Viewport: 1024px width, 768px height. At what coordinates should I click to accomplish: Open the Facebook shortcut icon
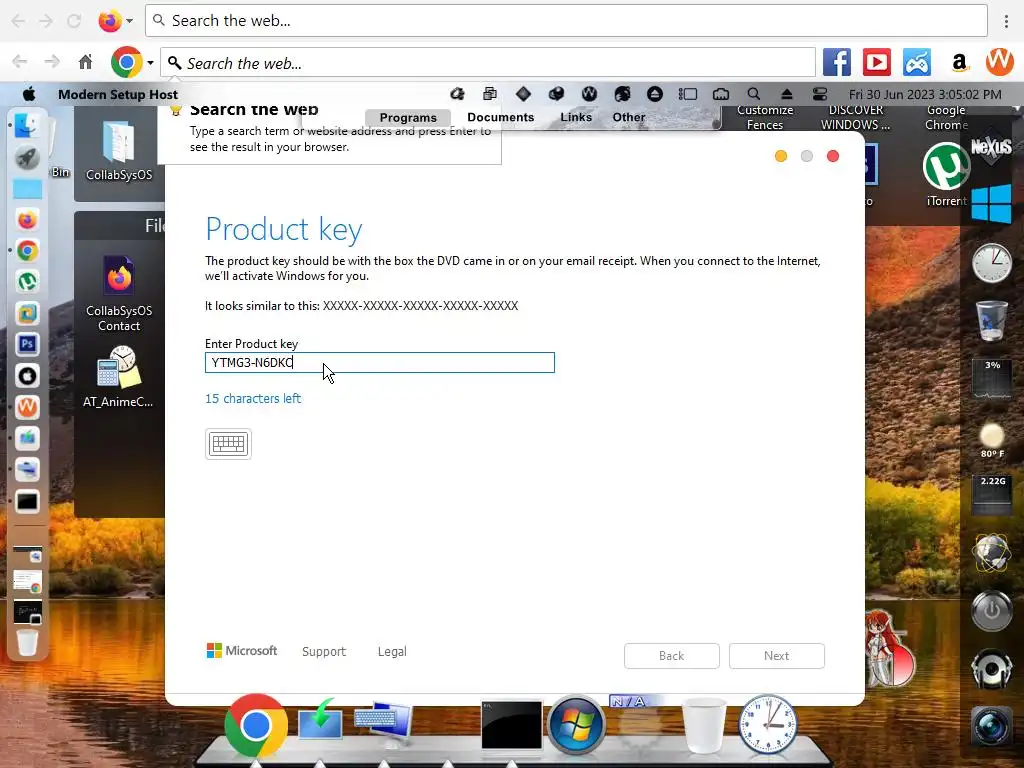pyautogui.click(x=837, y=63)
